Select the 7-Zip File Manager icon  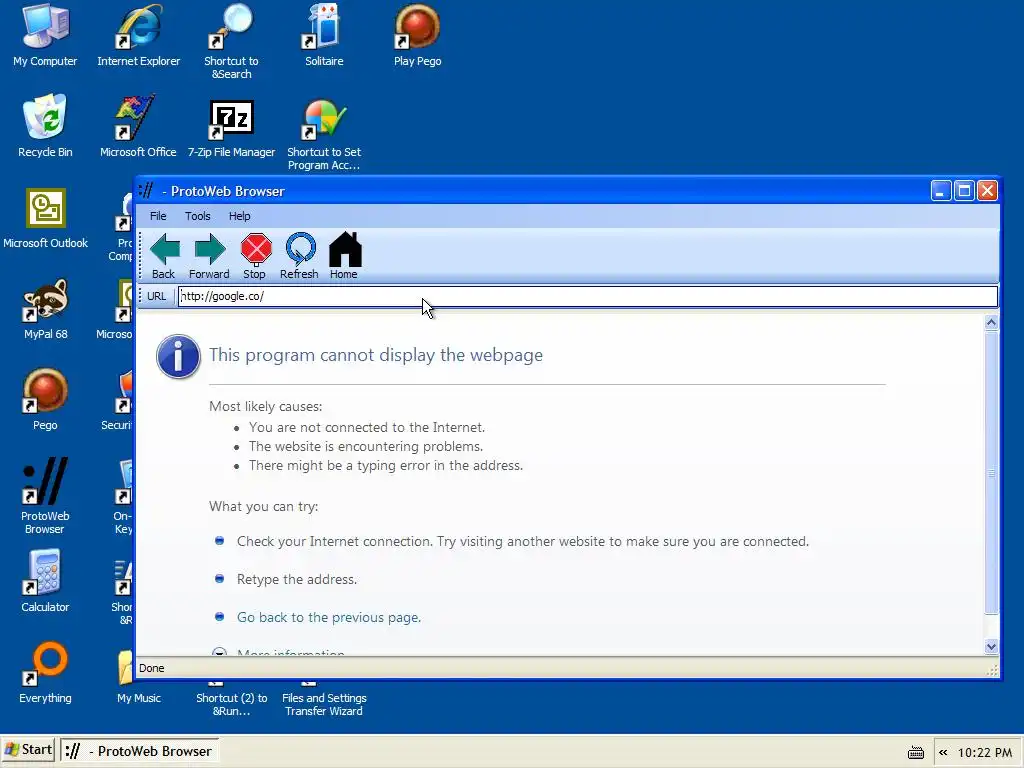point(231,127)
